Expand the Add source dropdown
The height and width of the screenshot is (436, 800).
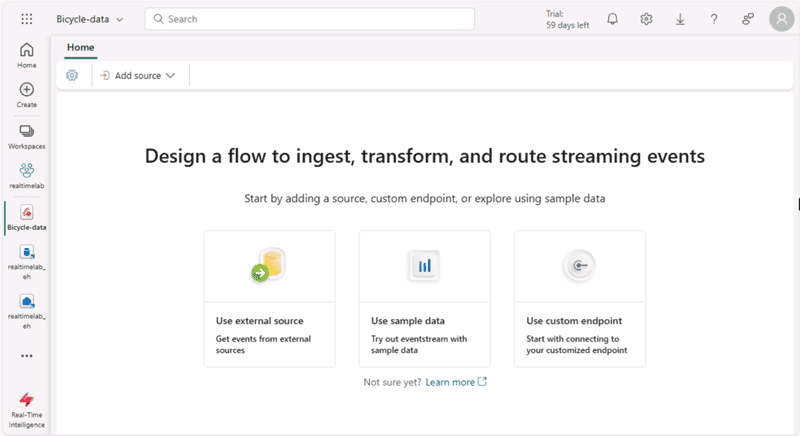click(x=138, y=75)
